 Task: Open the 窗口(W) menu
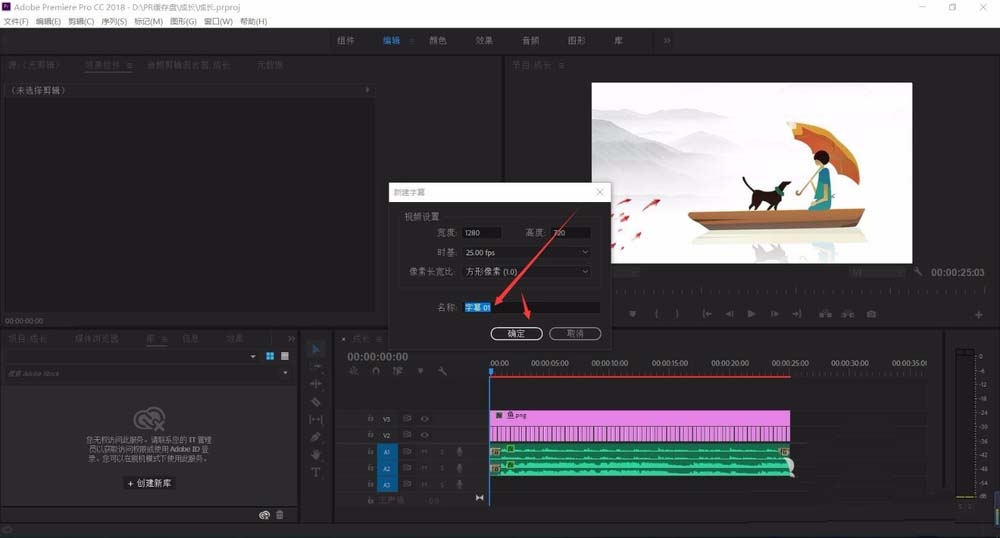(218, 21)
